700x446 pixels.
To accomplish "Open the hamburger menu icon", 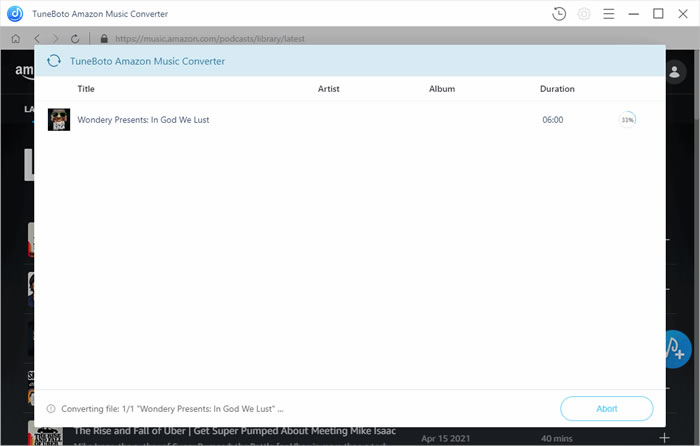I will pyautogui.click(x=608, y=14).
